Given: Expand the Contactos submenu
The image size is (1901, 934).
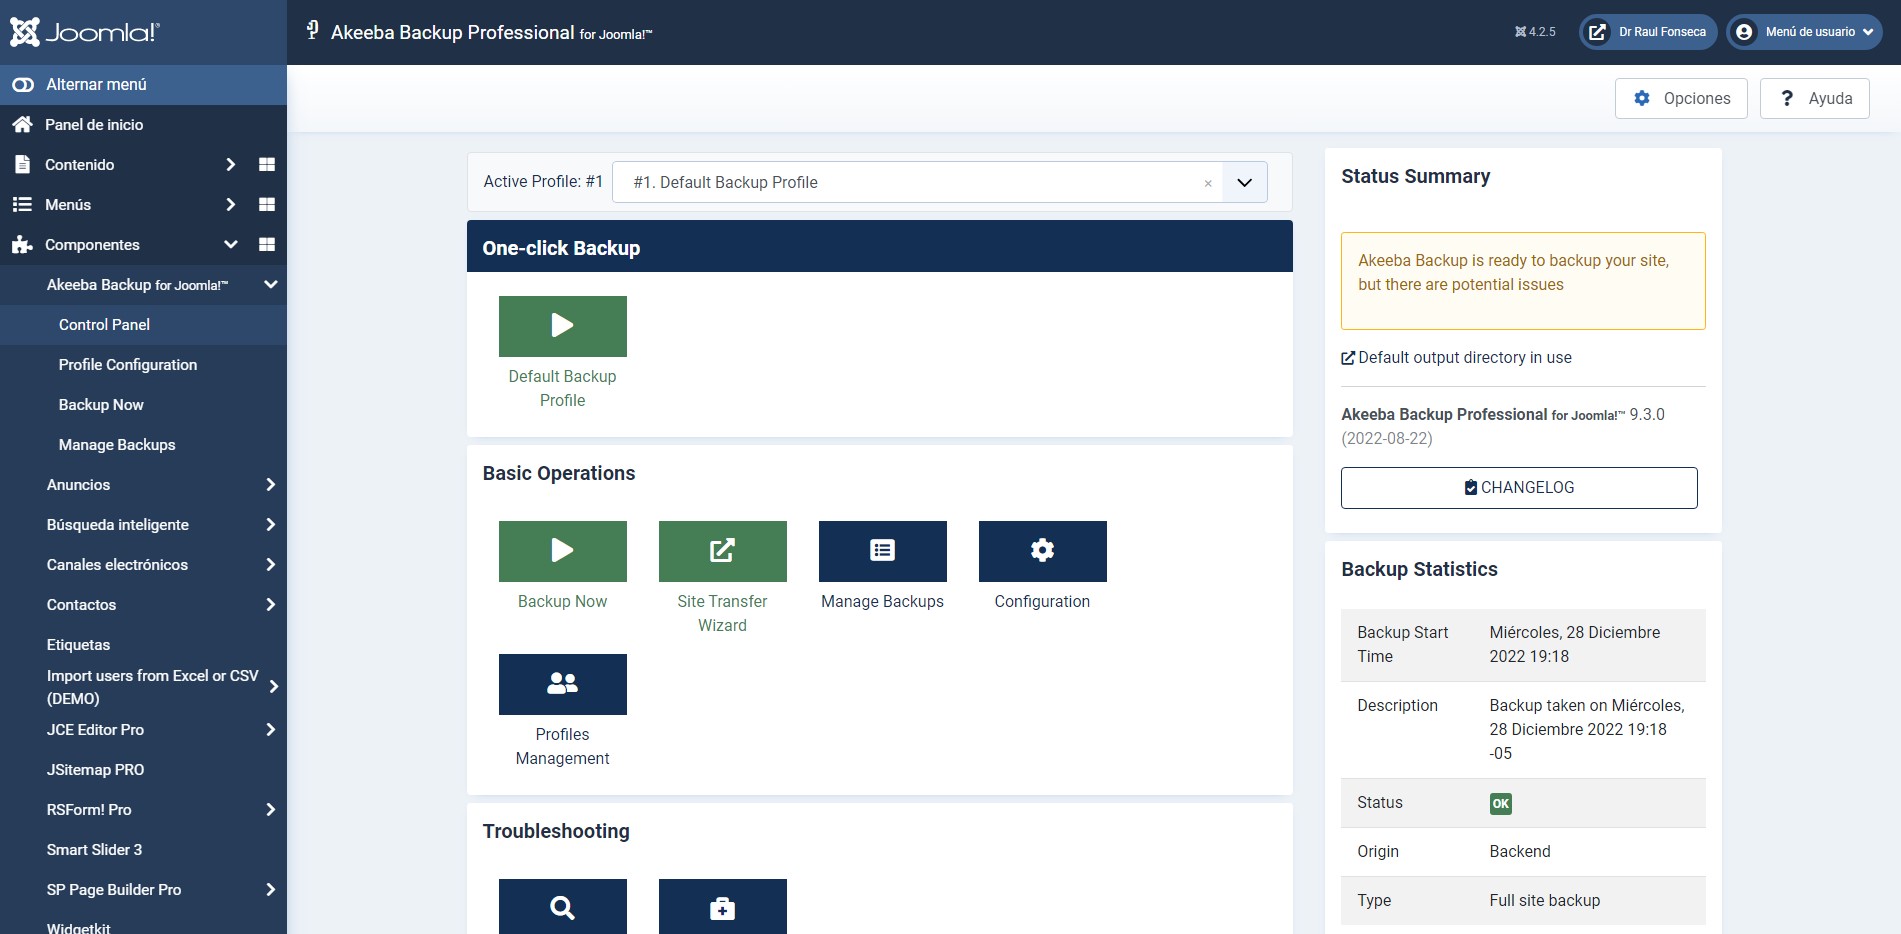Looking at the screenshot, I should tap(270, 605).
